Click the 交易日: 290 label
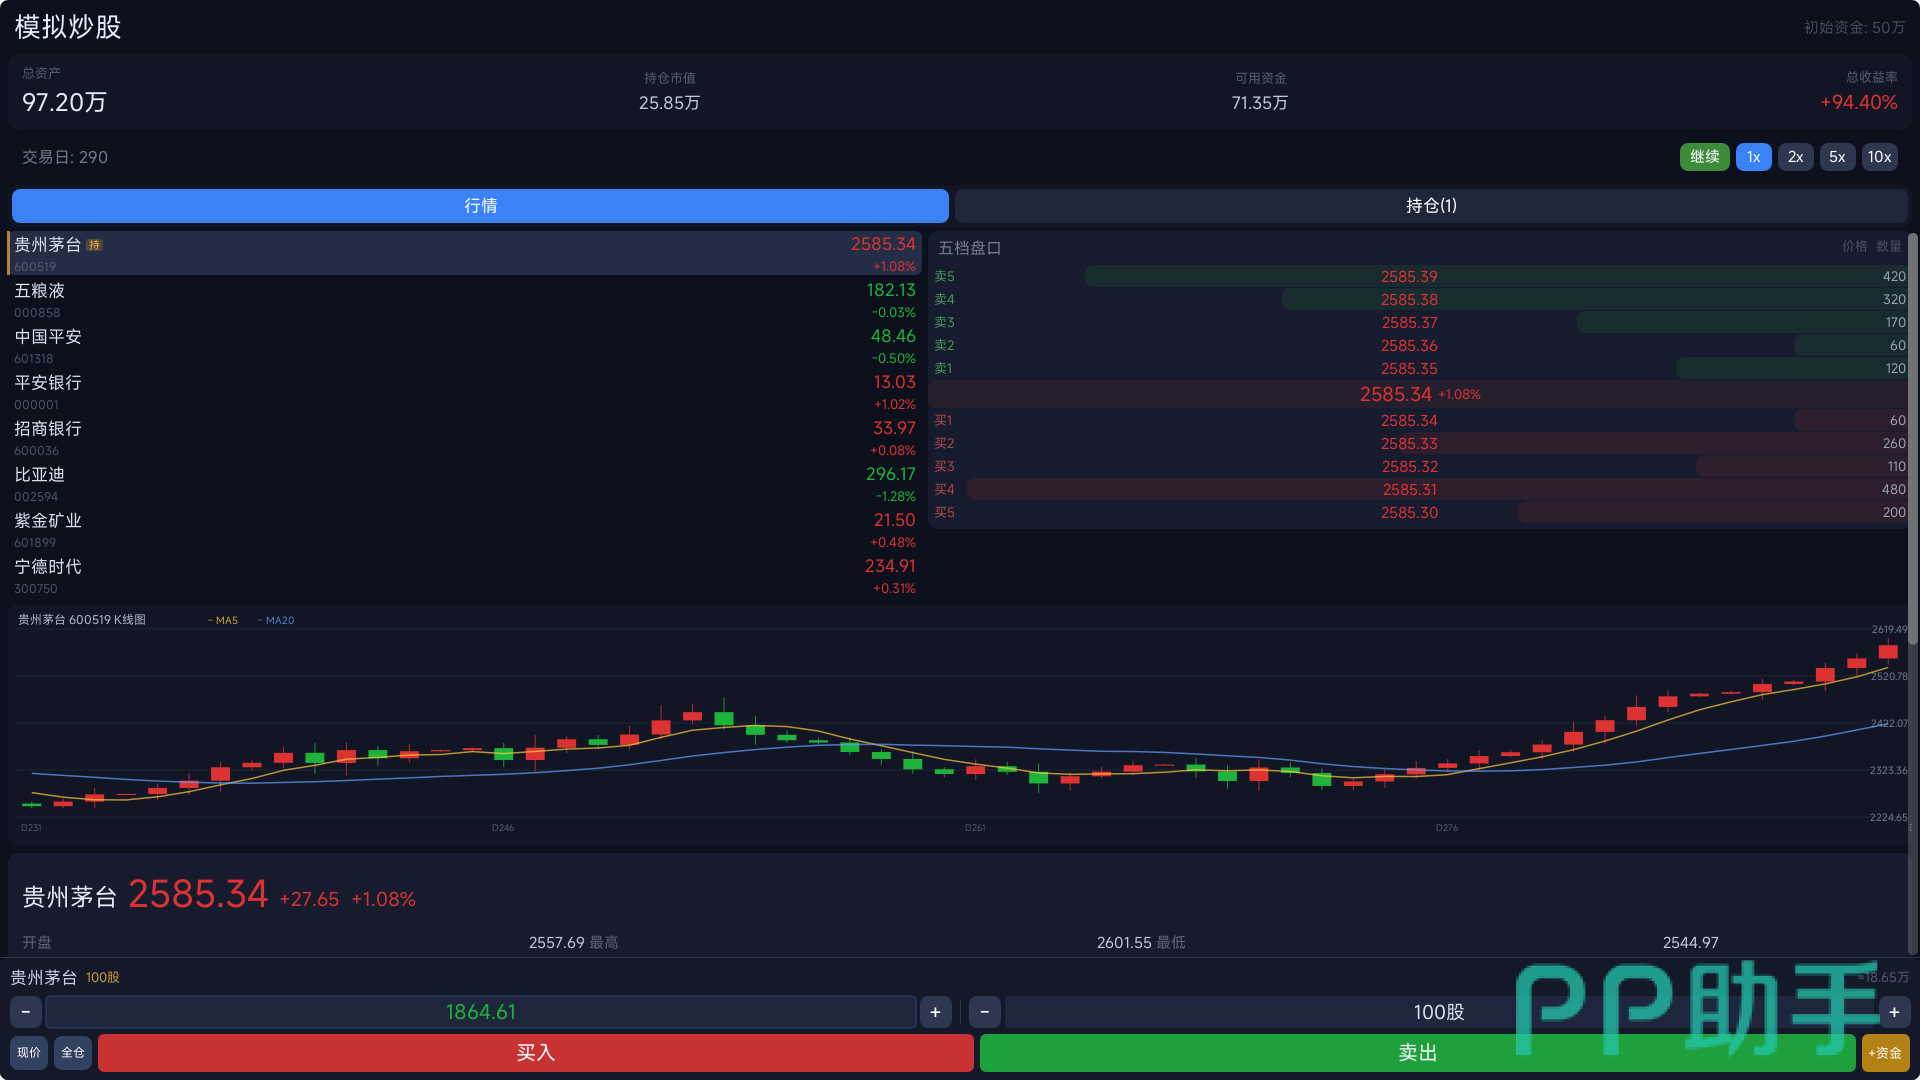 pos(65,157)
